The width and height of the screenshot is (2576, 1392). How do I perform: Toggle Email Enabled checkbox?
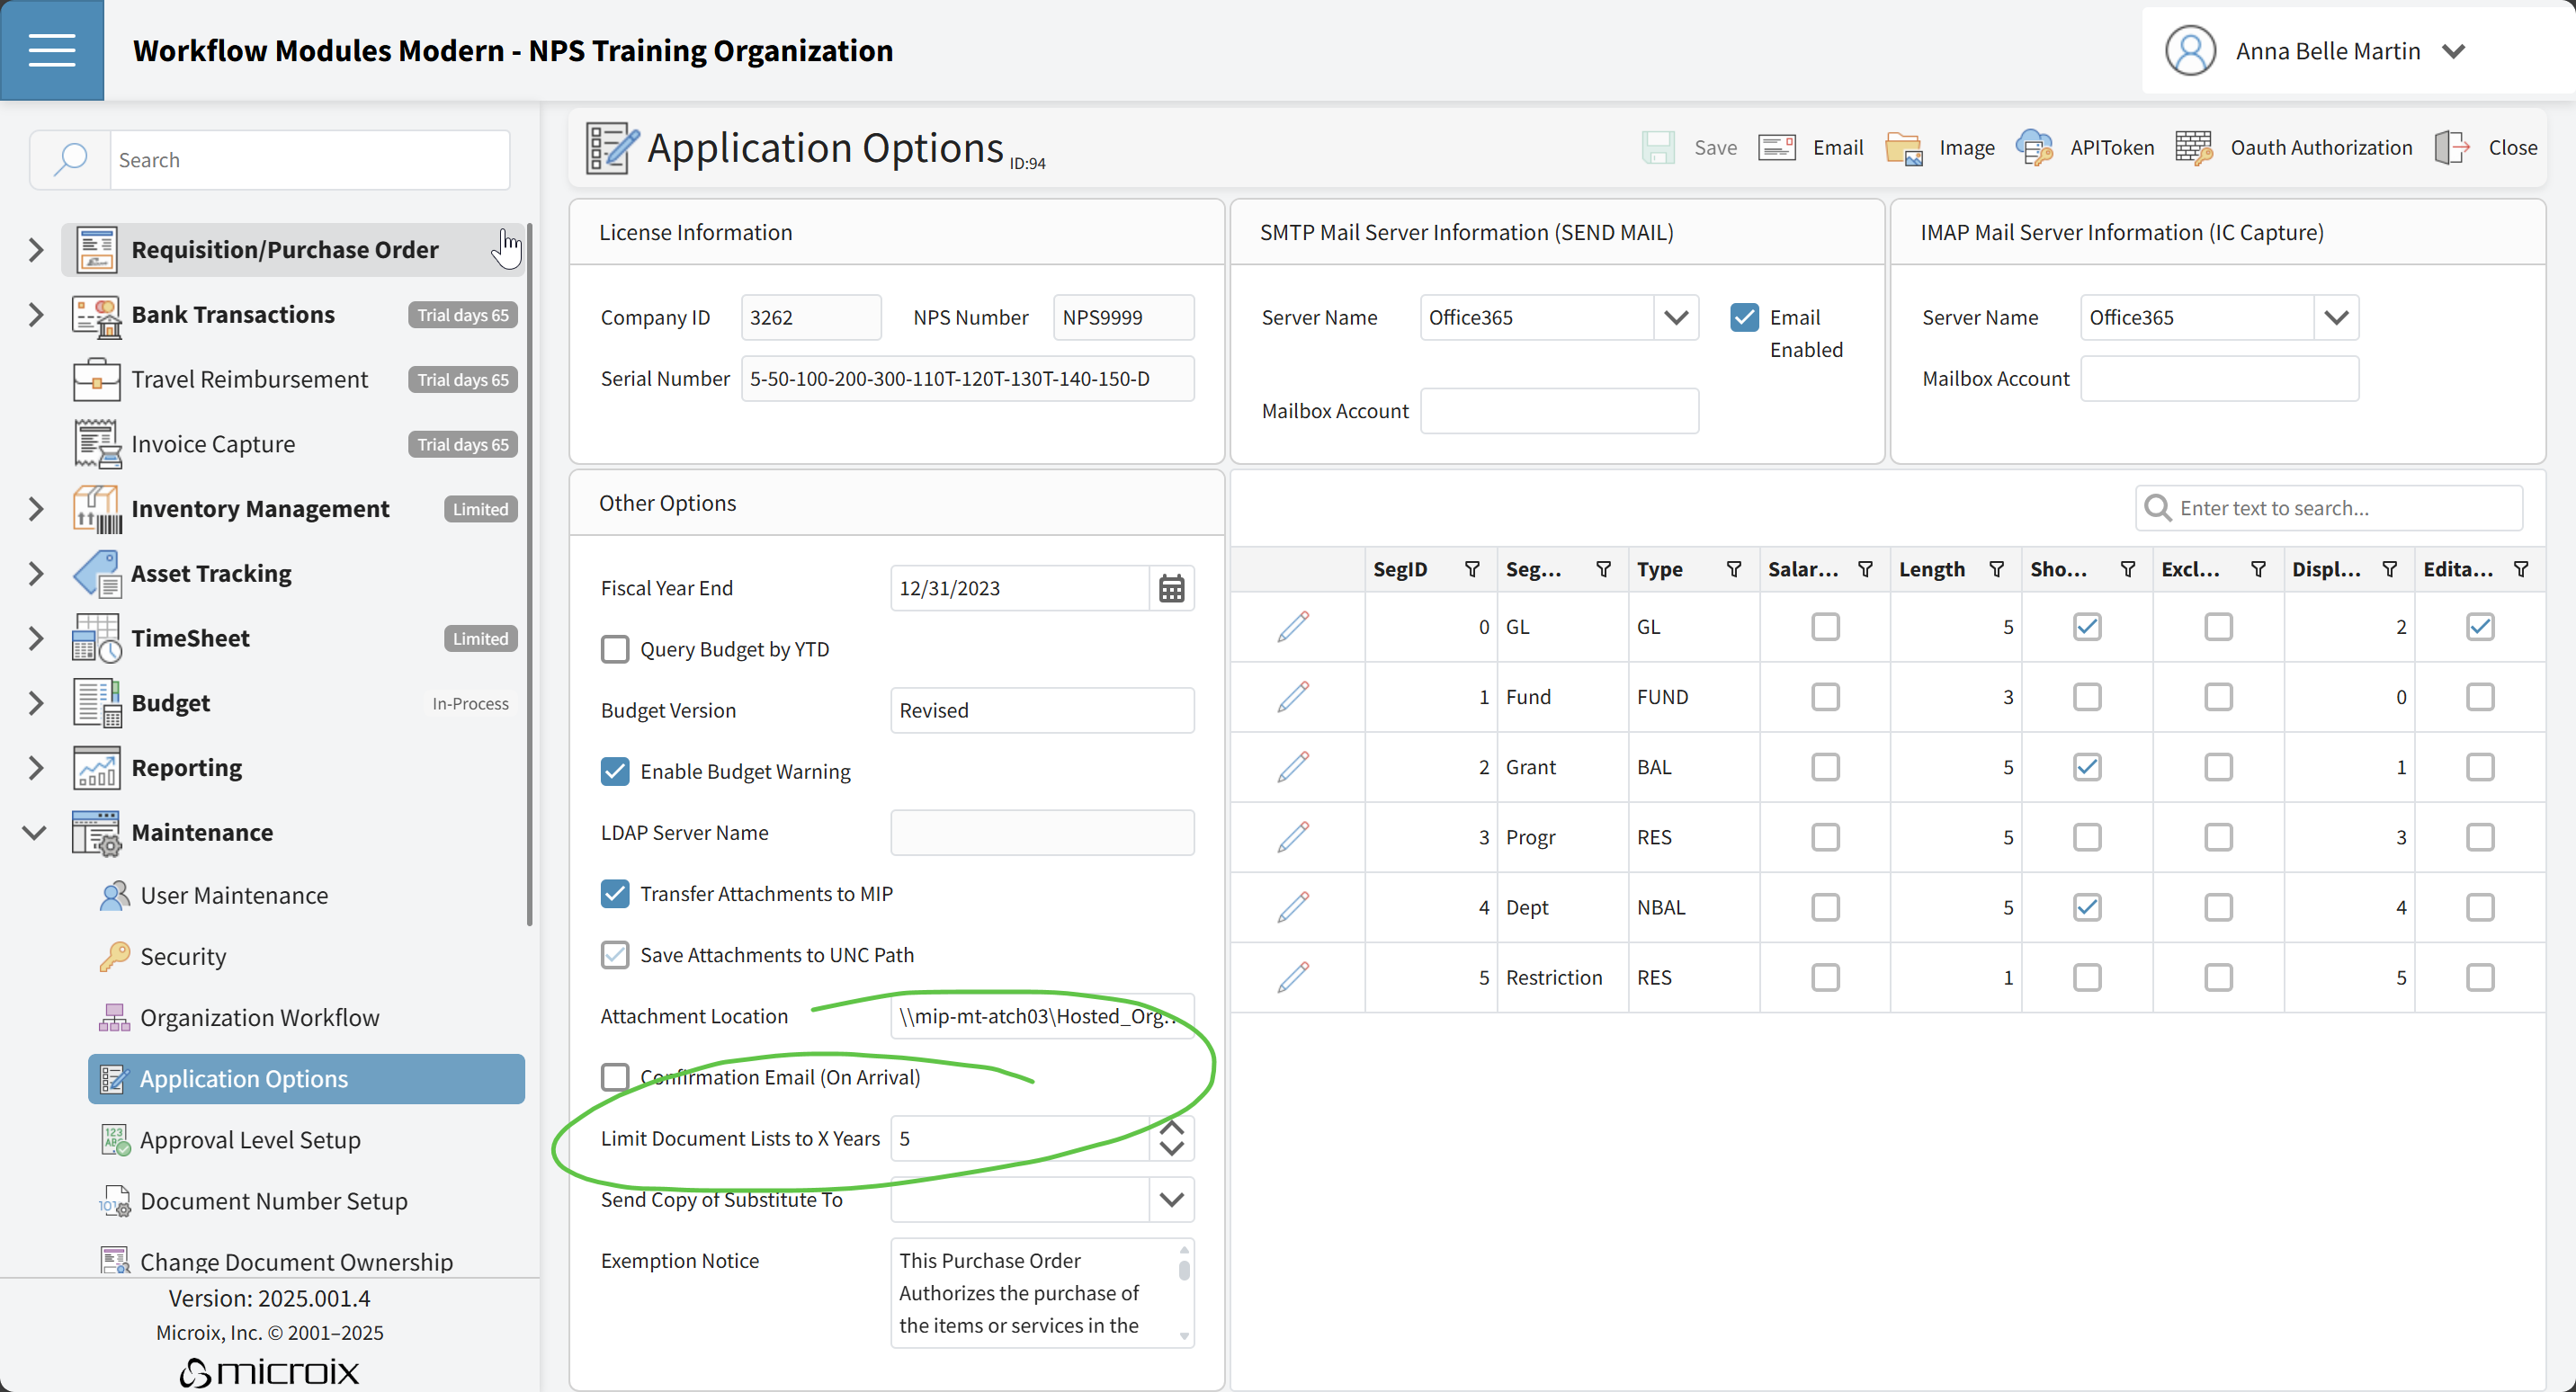tap(1744, 317)
